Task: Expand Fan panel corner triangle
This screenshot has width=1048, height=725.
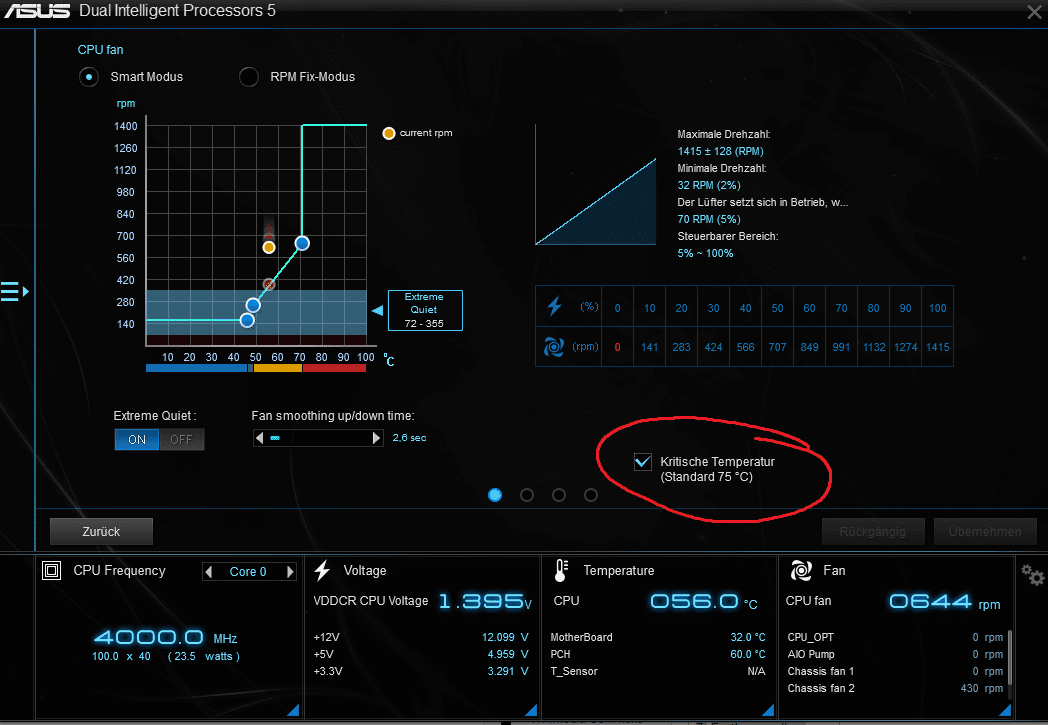Action: [x=1005, y=710]
